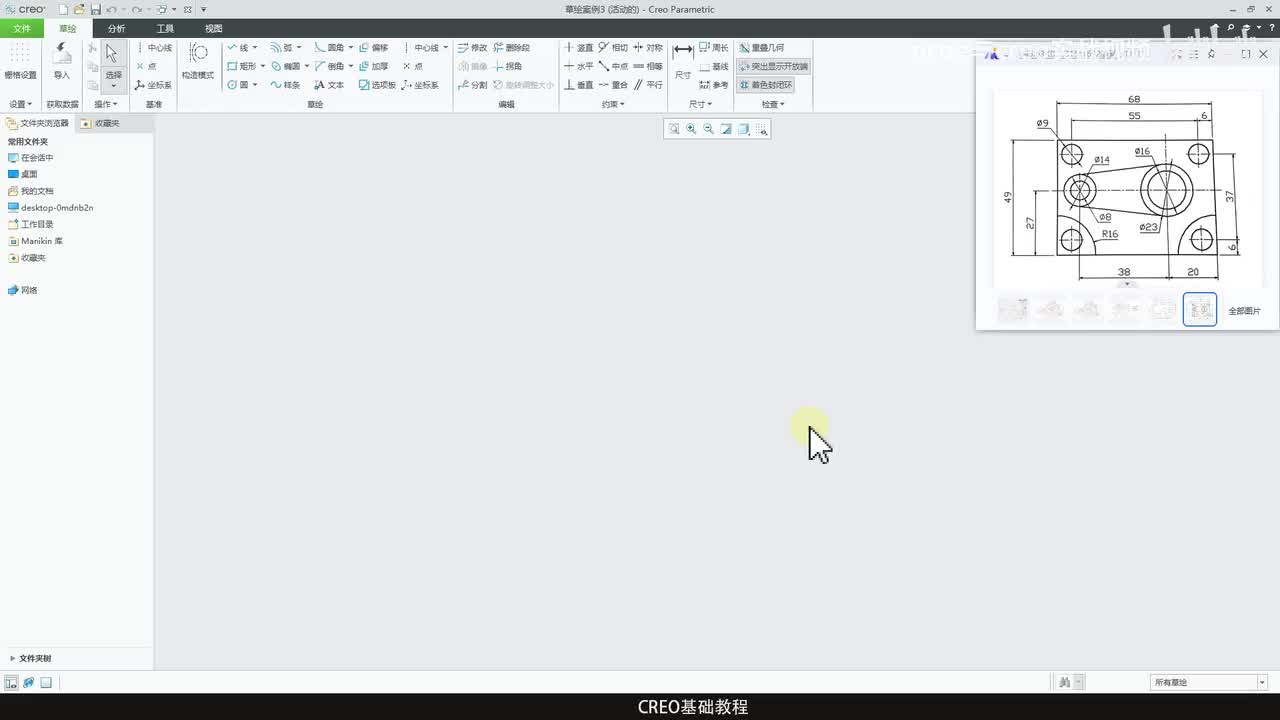Click Delete Segment (删除段) tool
The image size is (1280, 720).
click(x=512, y=48)
